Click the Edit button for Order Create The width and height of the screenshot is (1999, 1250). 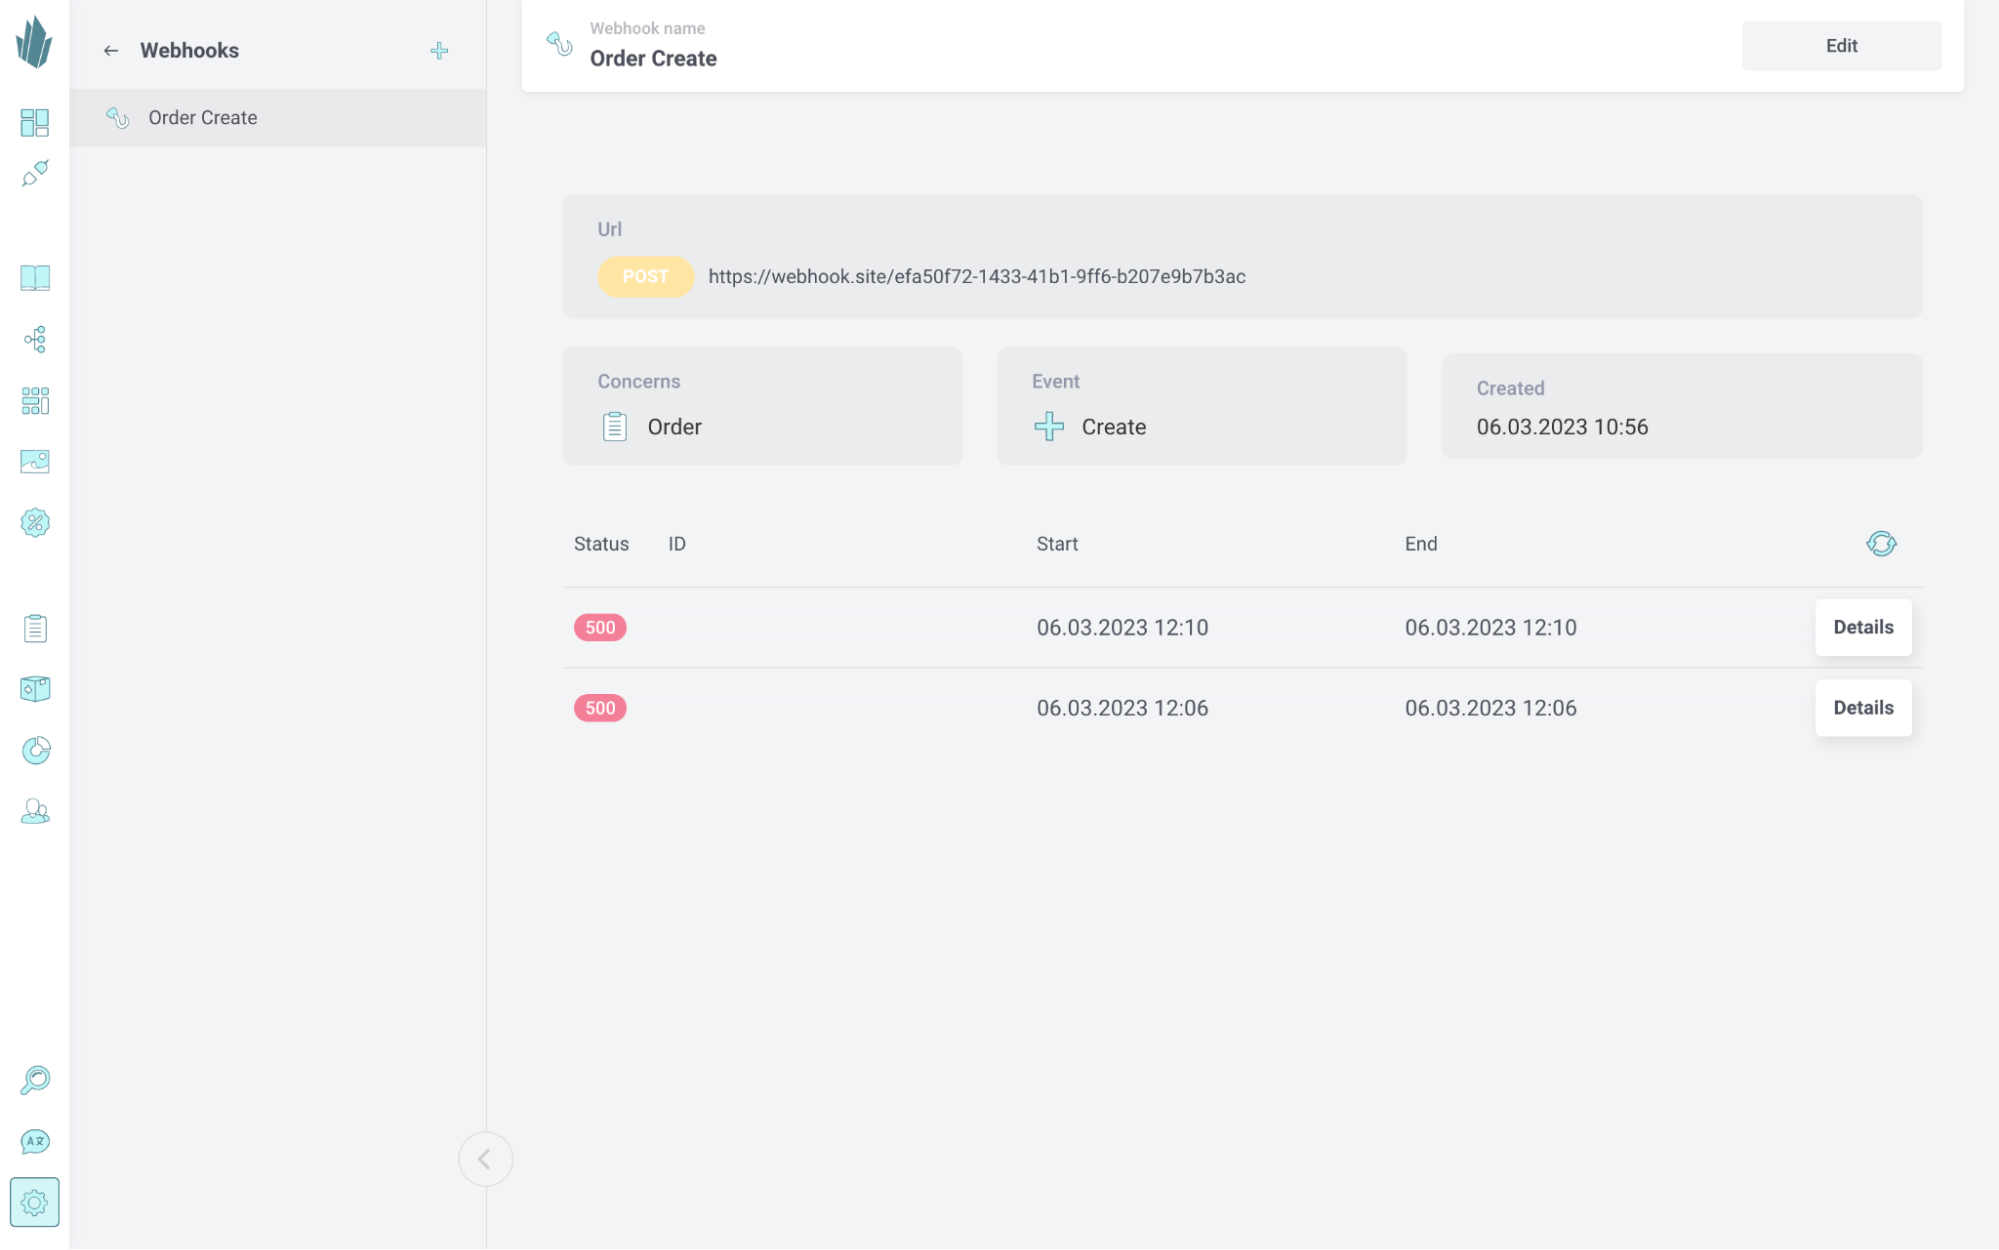[1841, 45]
